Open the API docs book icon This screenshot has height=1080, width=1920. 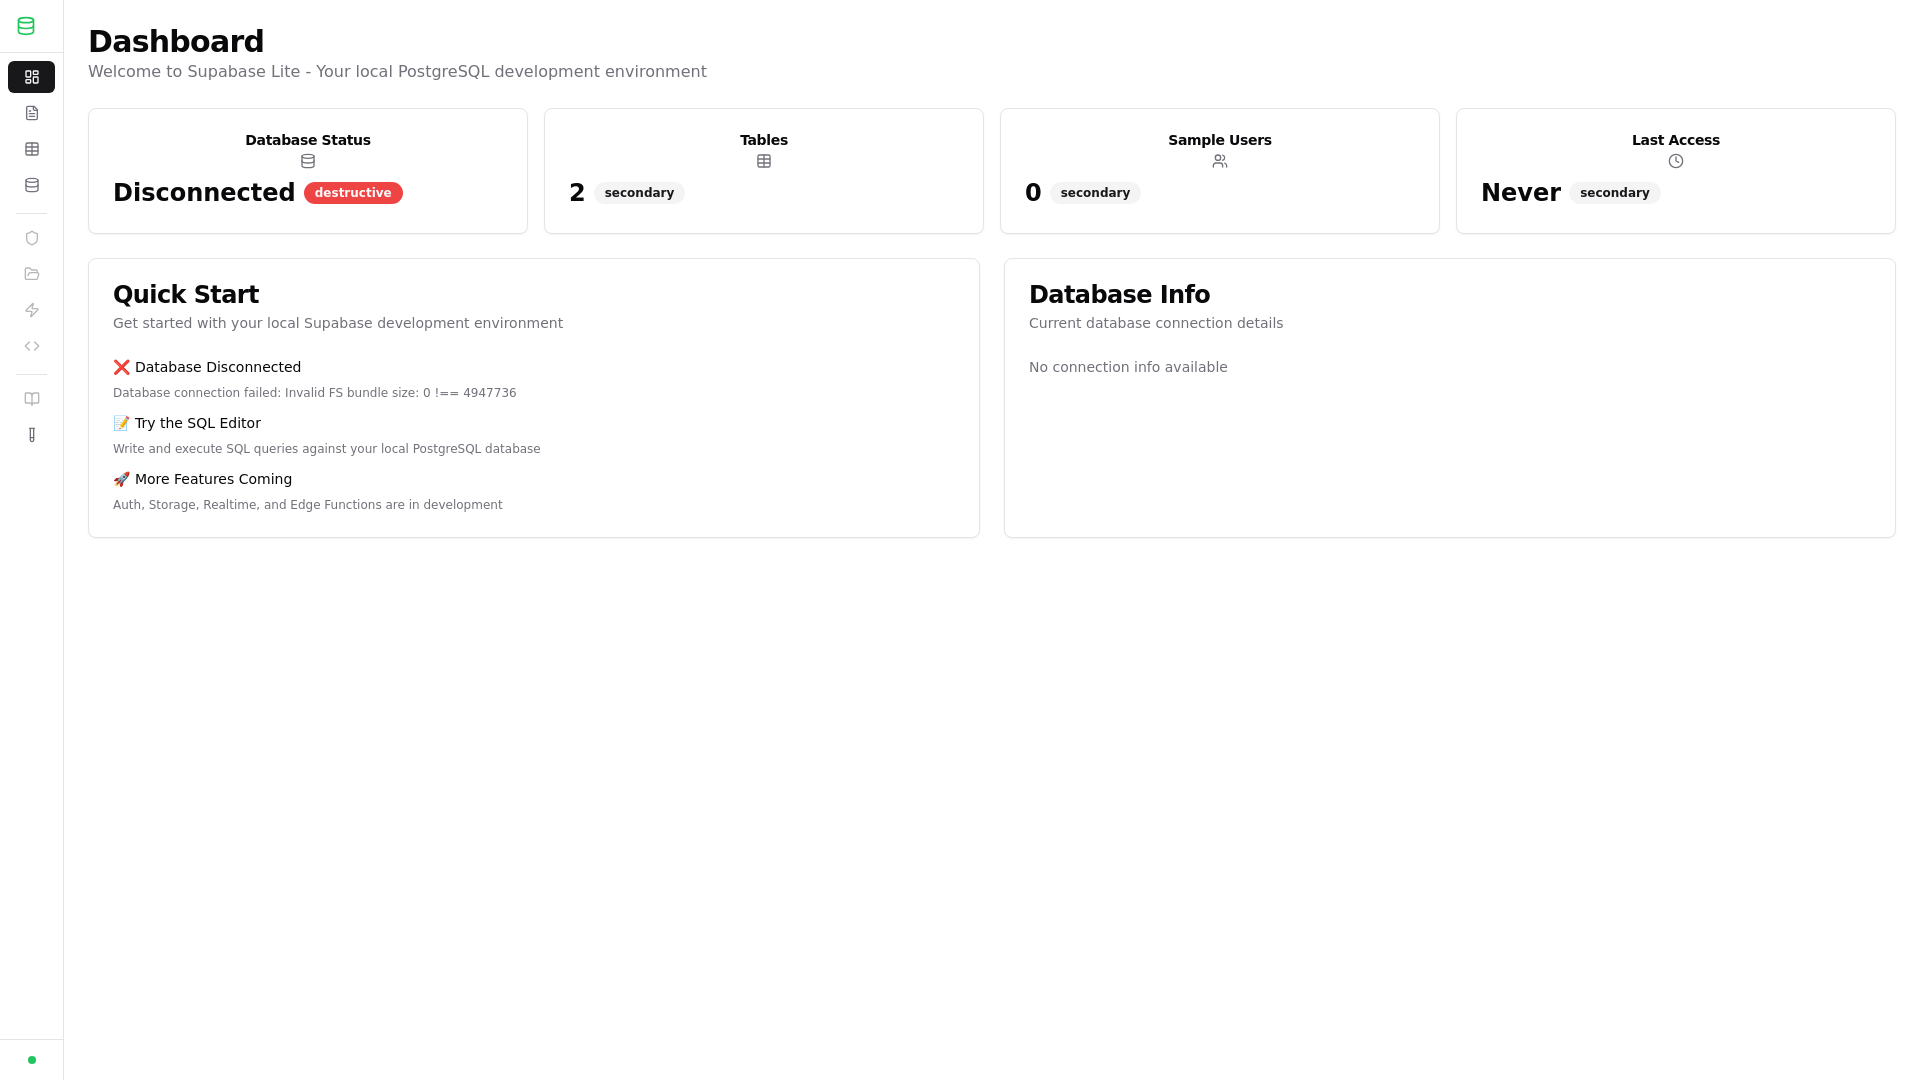(31, 399)
